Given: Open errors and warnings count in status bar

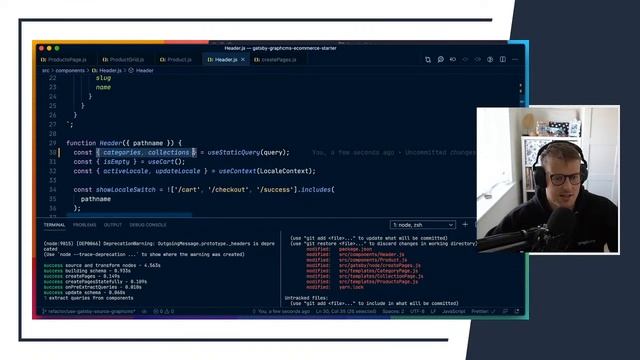Looking at the screenshot, I should (163, 311).
